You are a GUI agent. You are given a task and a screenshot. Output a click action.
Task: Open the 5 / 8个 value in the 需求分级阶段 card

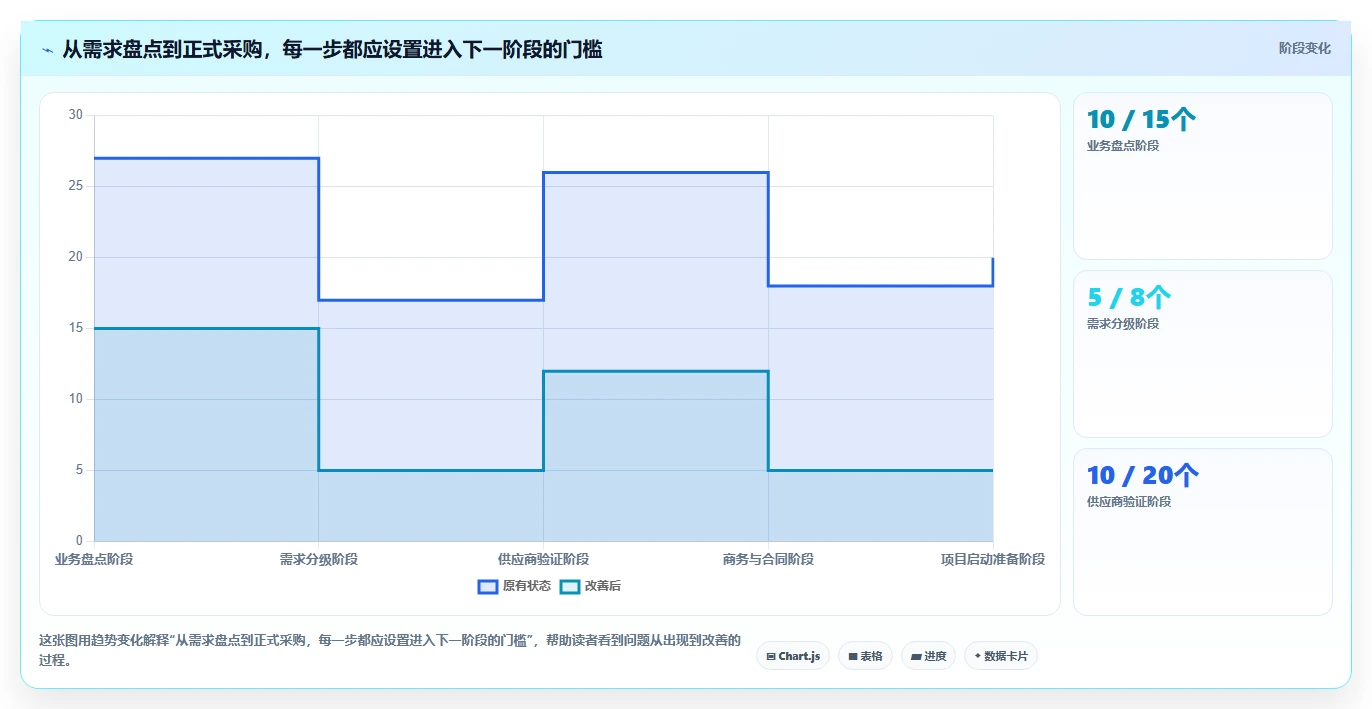(1129, 298)
